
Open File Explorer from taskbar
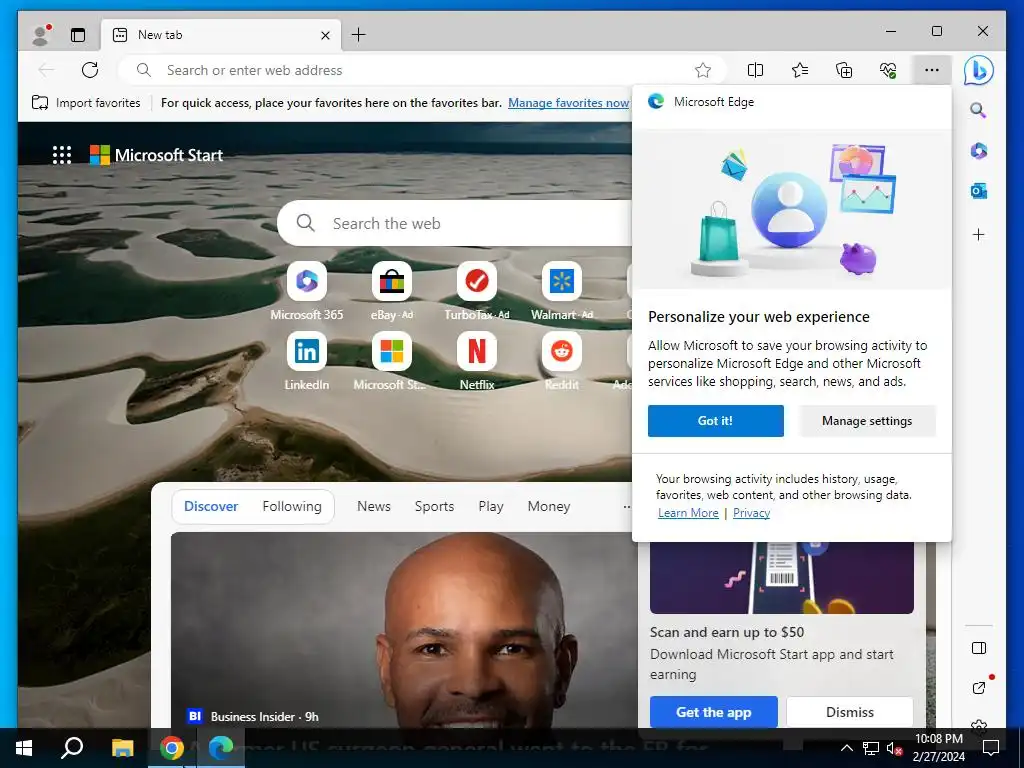tap(122, 748)
